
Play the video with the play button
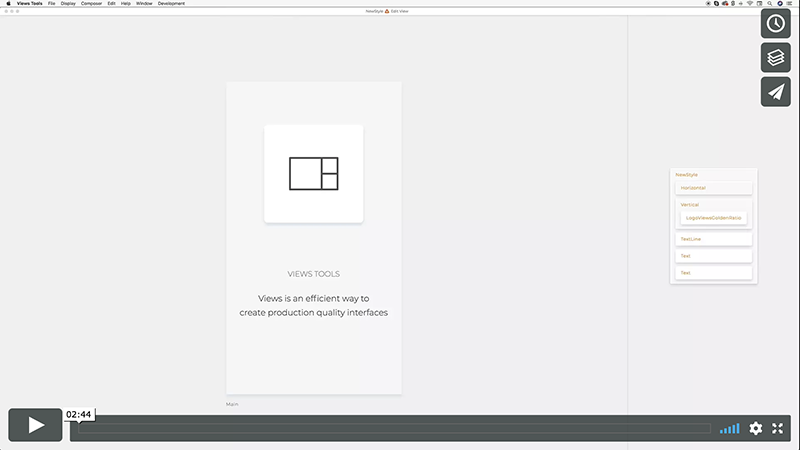pos(35,424)
